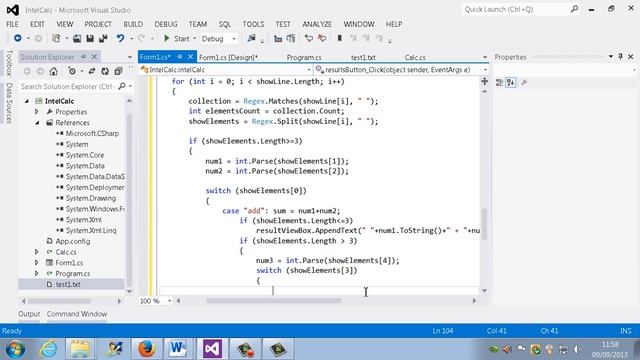This screenshot has height=360, width=640.
Task: Toggle a bookmark on the current line
Action: 339,38
